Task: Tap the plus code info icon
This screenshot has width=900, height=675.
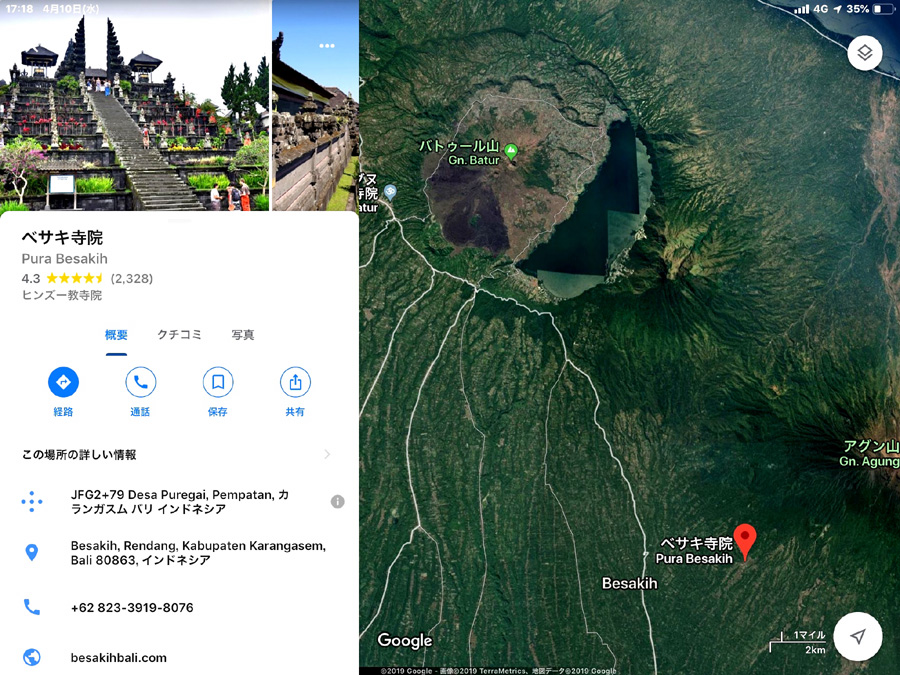Action: pos(338,502)
